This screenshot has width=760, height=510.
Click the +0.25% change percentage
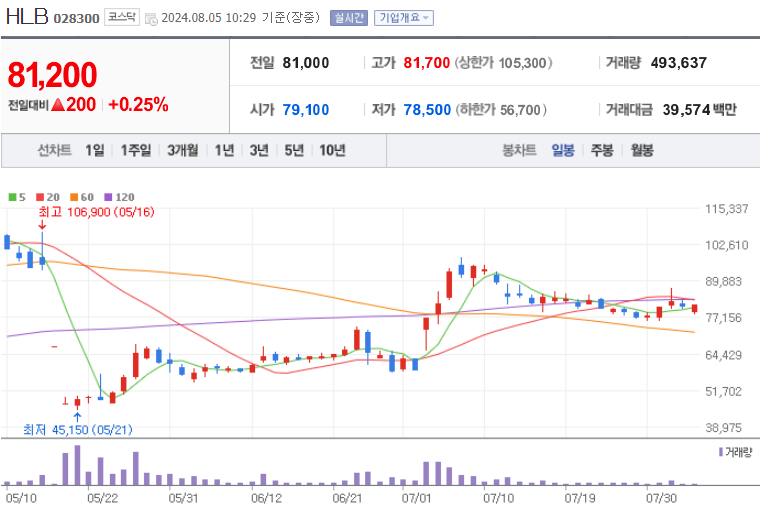click(138, 104)
